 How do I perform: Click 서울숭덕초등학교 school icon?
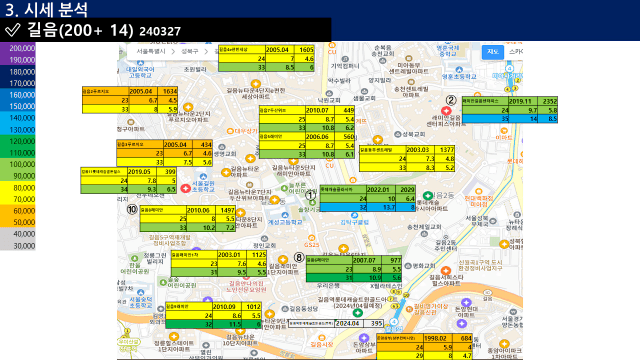point(140,292)
